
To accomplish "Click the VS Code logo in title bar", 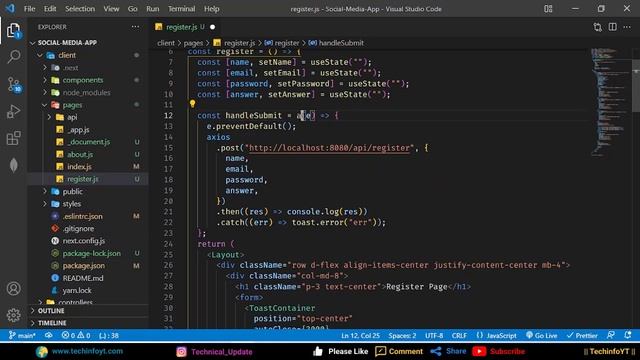I will 10,9.
